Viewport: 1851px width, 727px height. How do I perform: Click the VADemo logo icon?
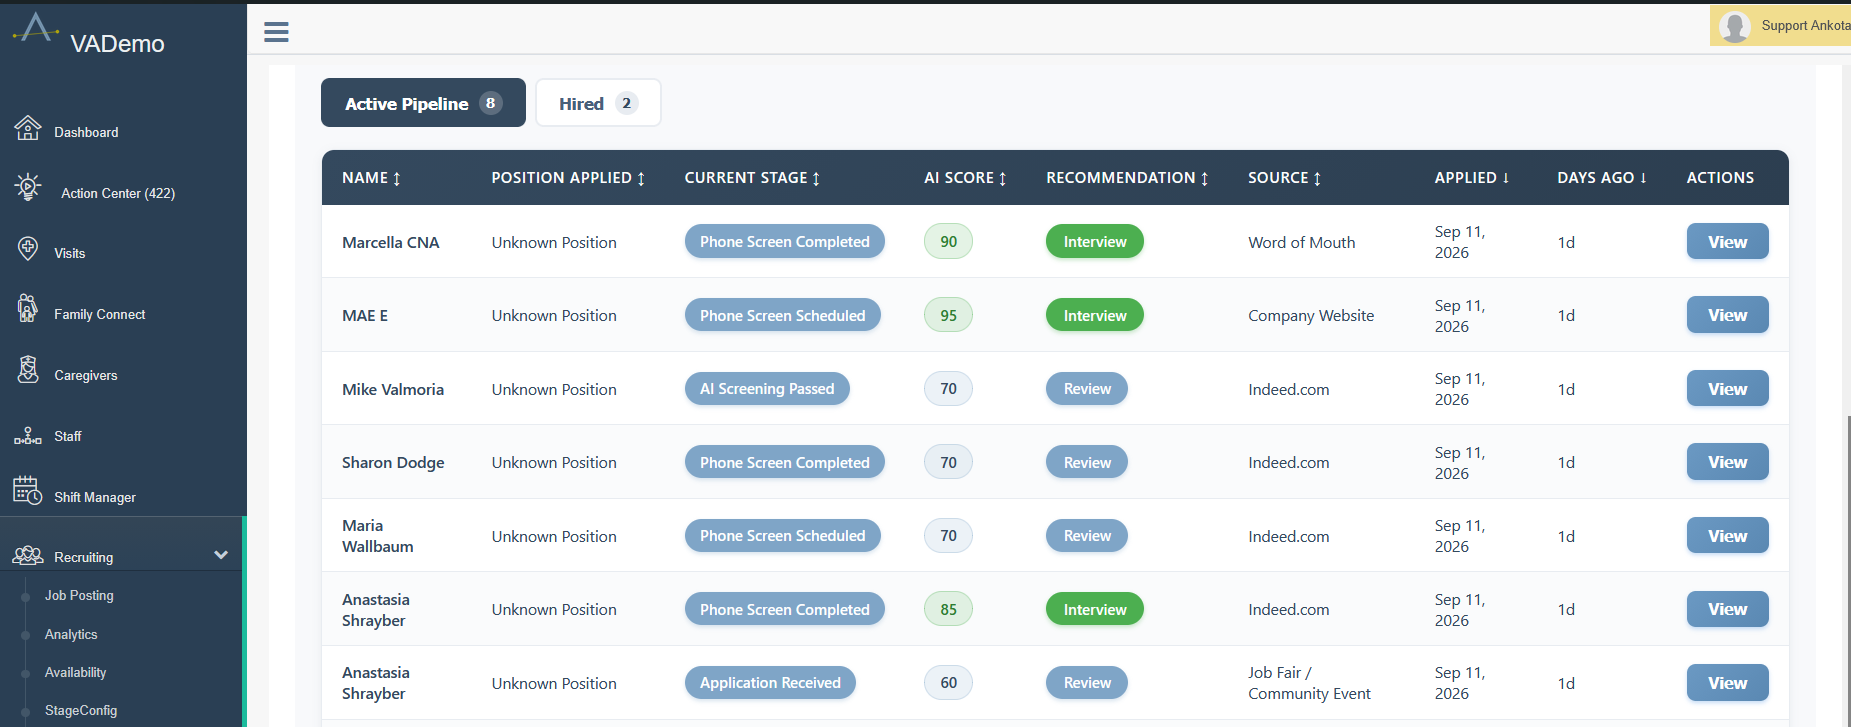click(x=36, y=28)
